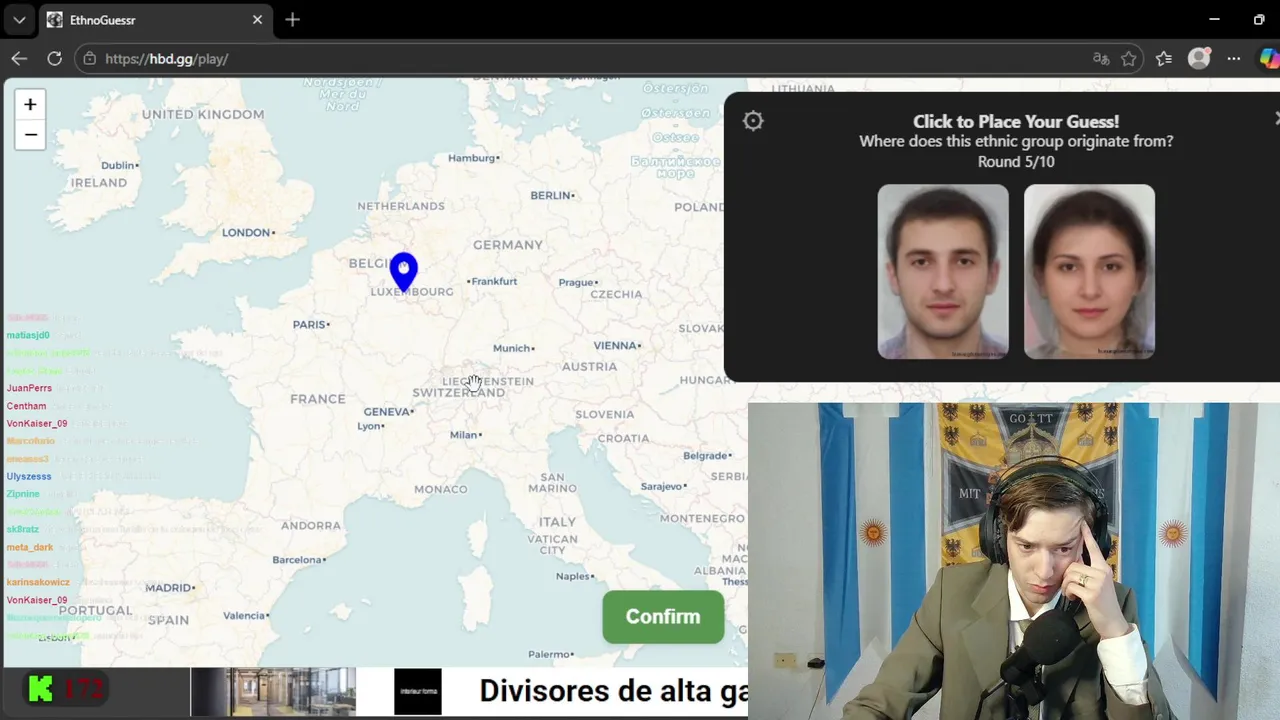Click chat user Centham

pos(26,406)
